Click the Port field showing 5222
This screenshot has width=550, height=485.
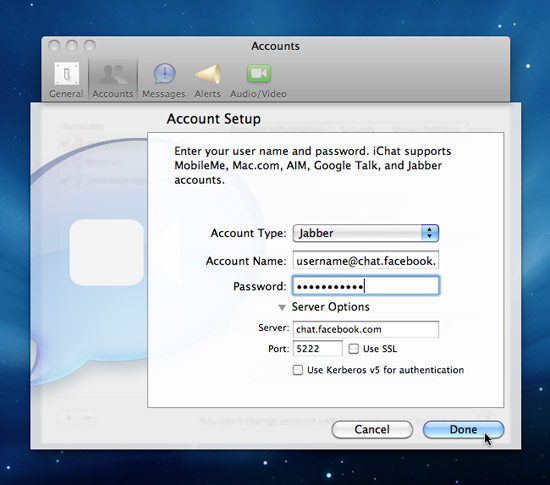point(317,349)
